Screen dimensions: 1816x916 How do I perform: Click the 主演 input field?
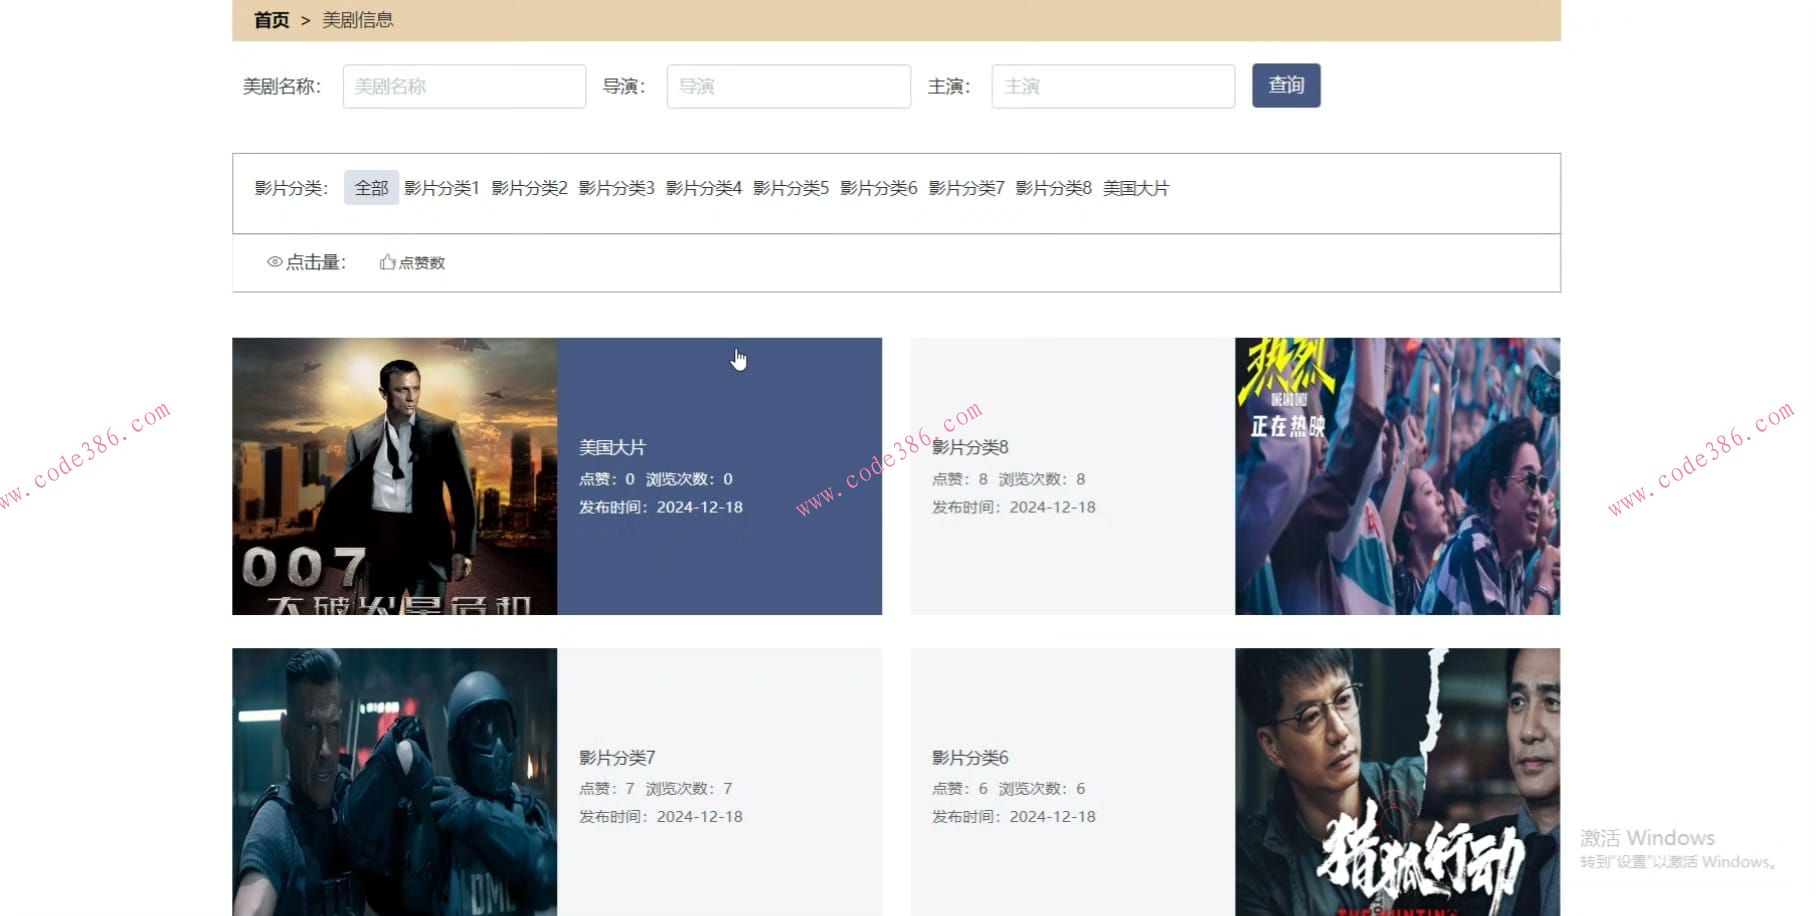(1112, 86)
